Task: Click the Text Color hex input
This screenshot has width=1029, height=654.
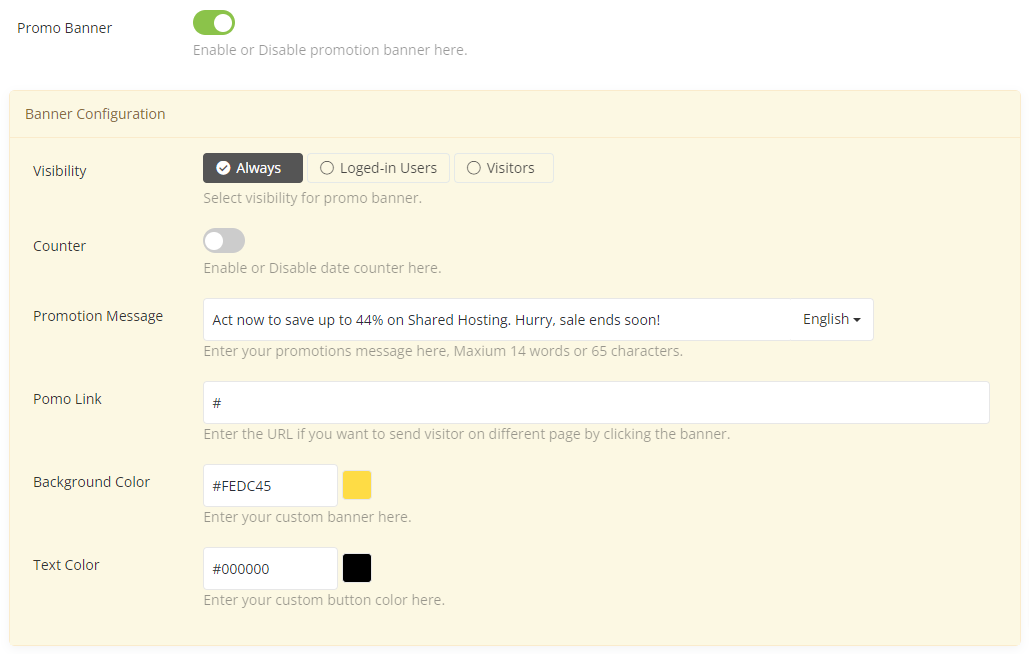Action: coord(270,569)
